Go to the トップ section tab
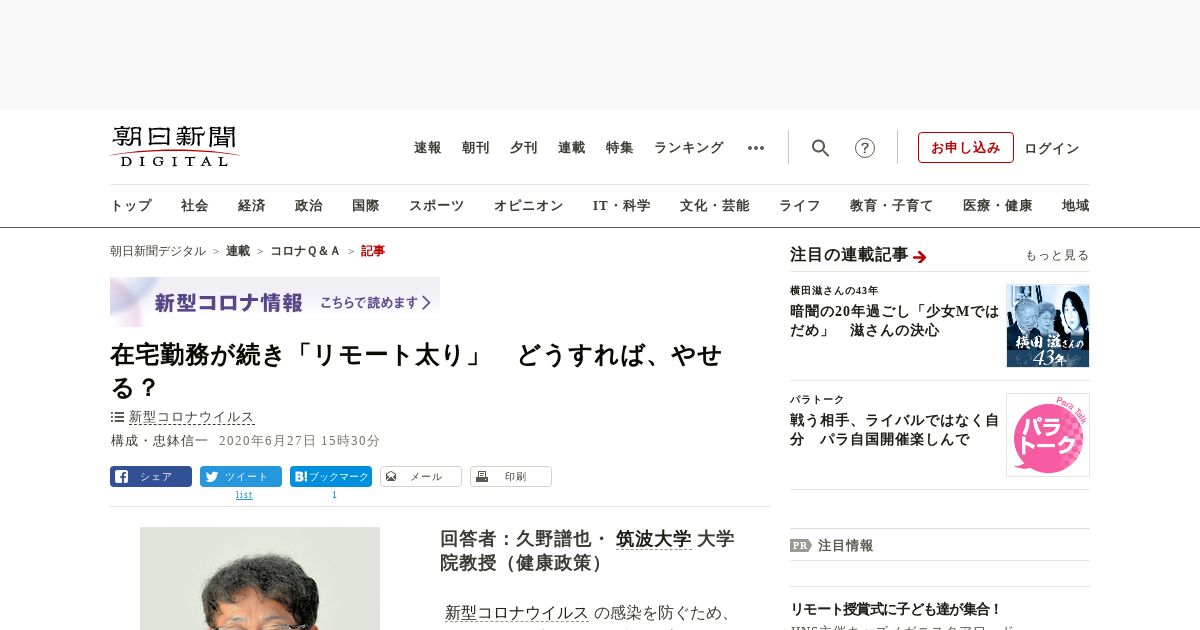 click(131, 206)
